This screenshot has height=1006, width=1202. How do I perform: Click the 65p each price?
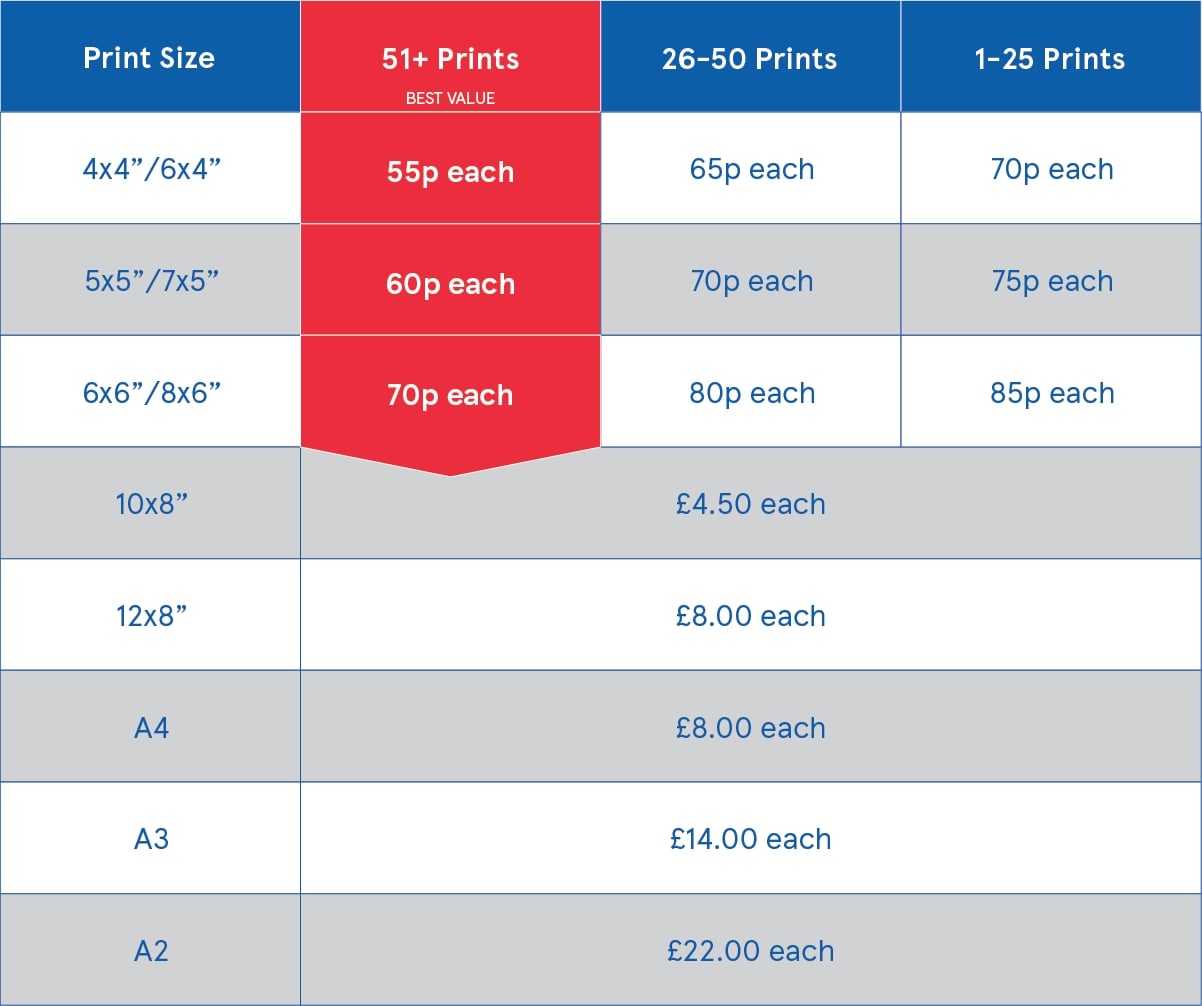click(x=752, y=169)
